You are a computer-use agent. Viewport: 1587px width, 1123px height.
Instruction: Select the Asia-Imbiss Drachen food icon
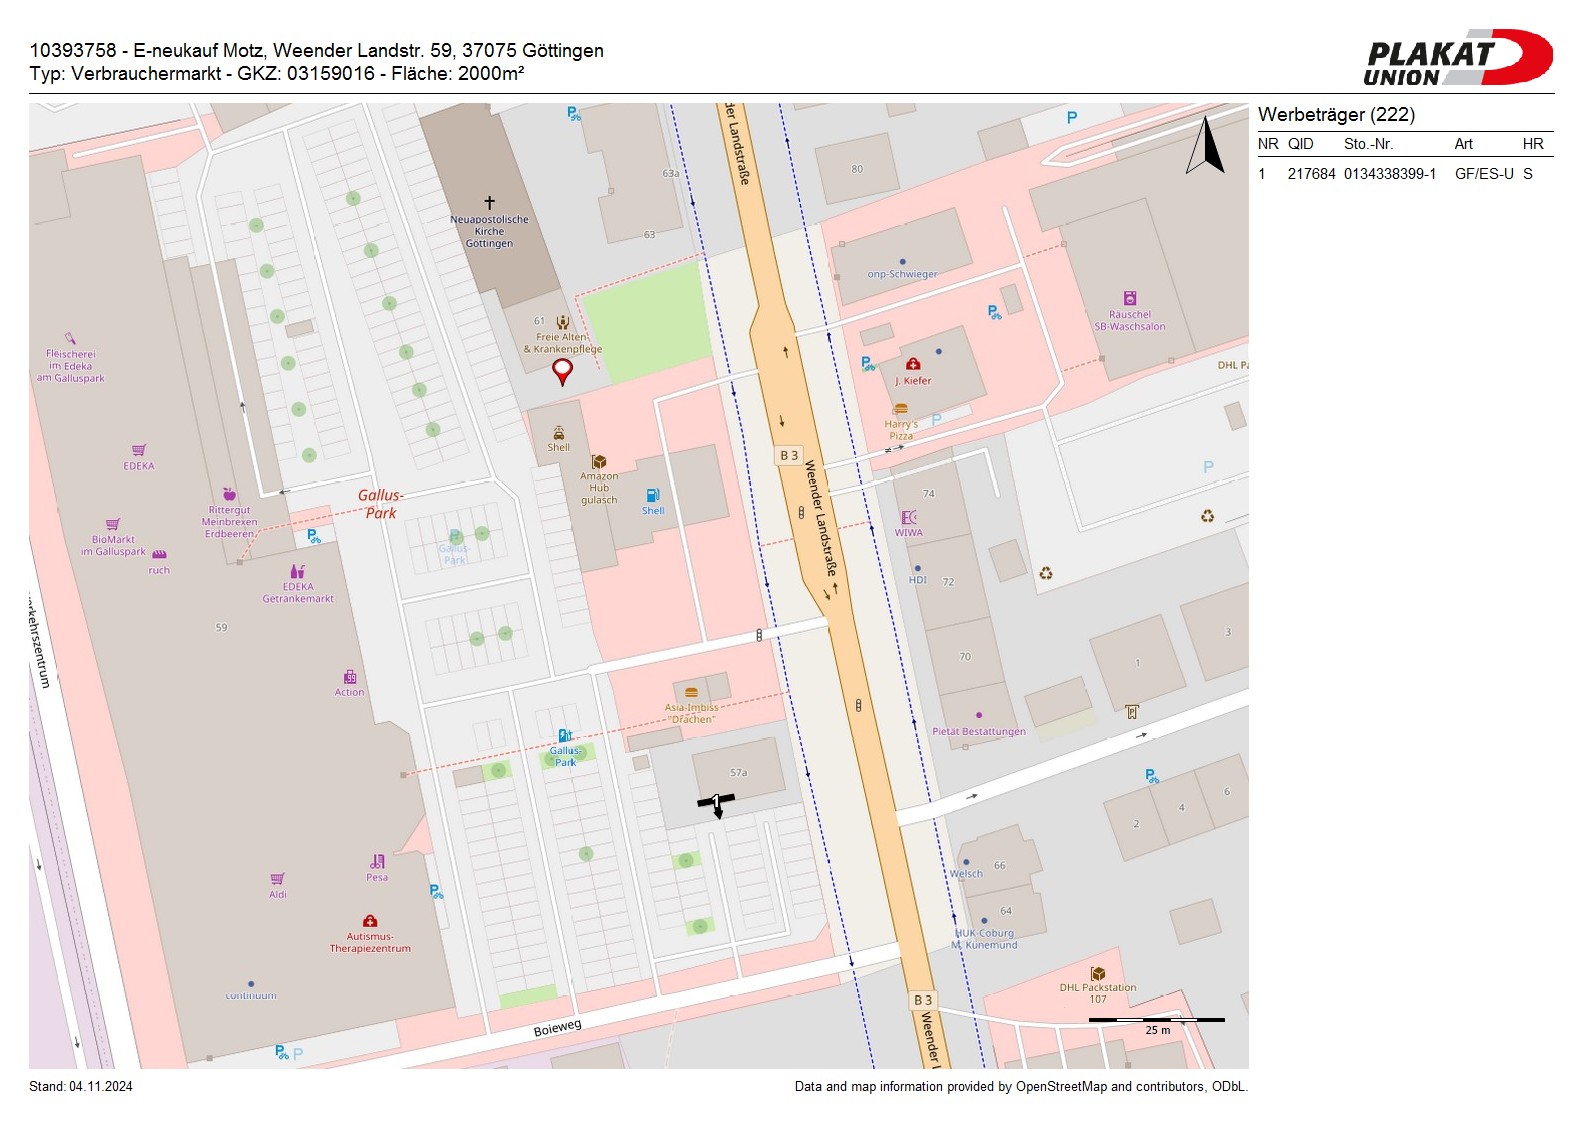(x=691, y=692)
